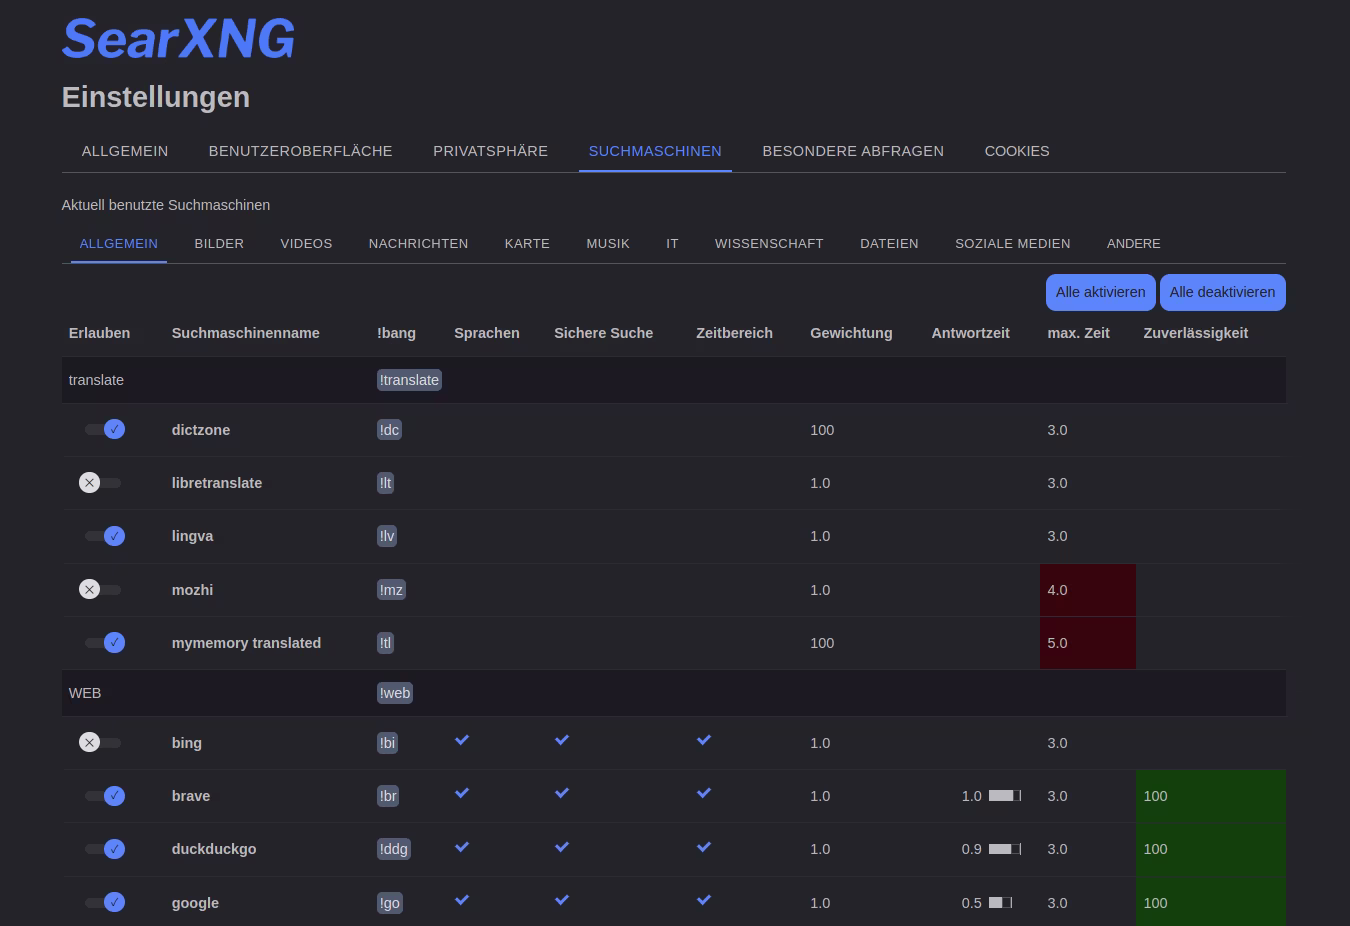Disable the dictzone engine toggle
The width and height of the screenshot is (1350, 926).
point(104,430)
